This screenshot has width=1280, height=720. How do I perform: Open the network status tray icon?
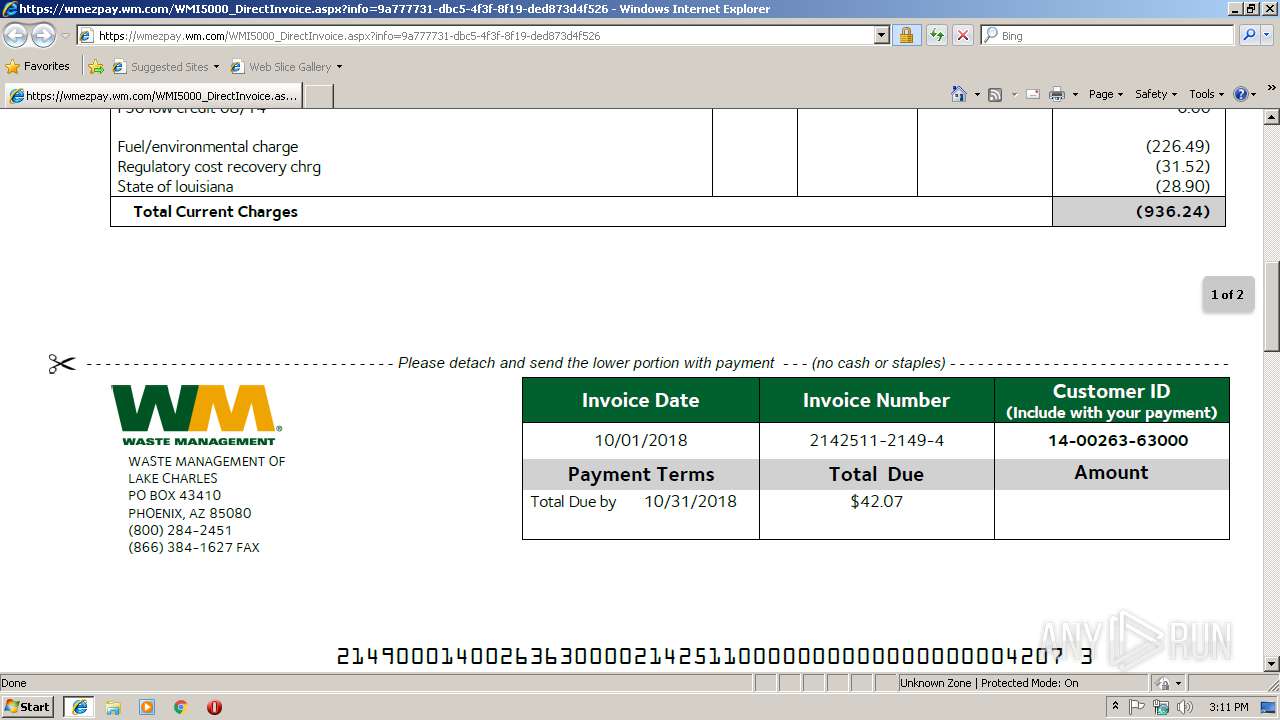coord(1161,707)
